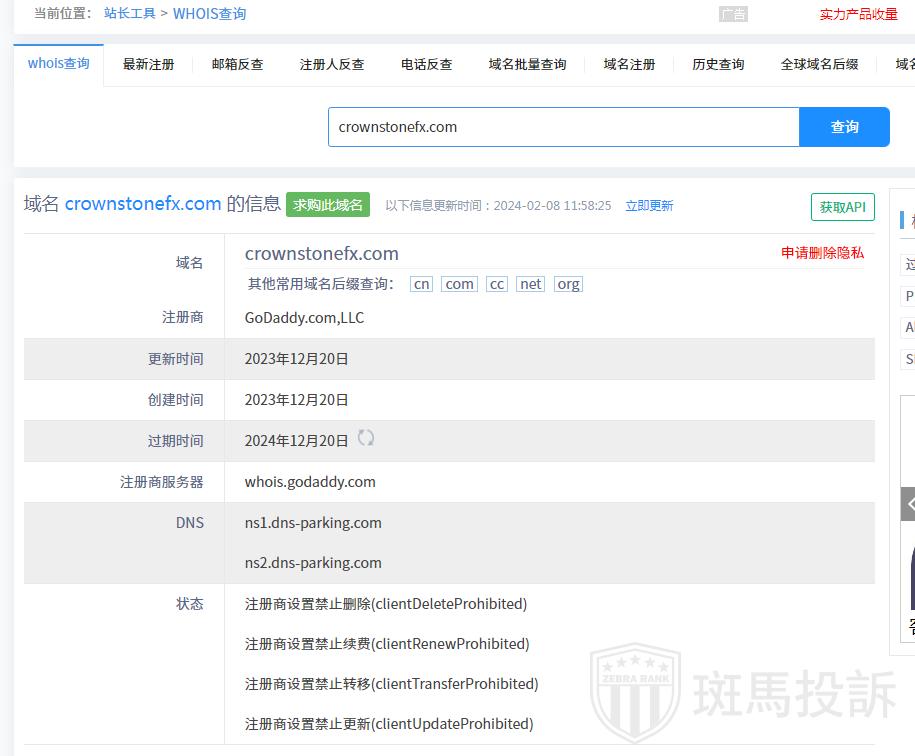Check the net domain suffix
This screenshot has width=915, height=756.
[531, 284]
